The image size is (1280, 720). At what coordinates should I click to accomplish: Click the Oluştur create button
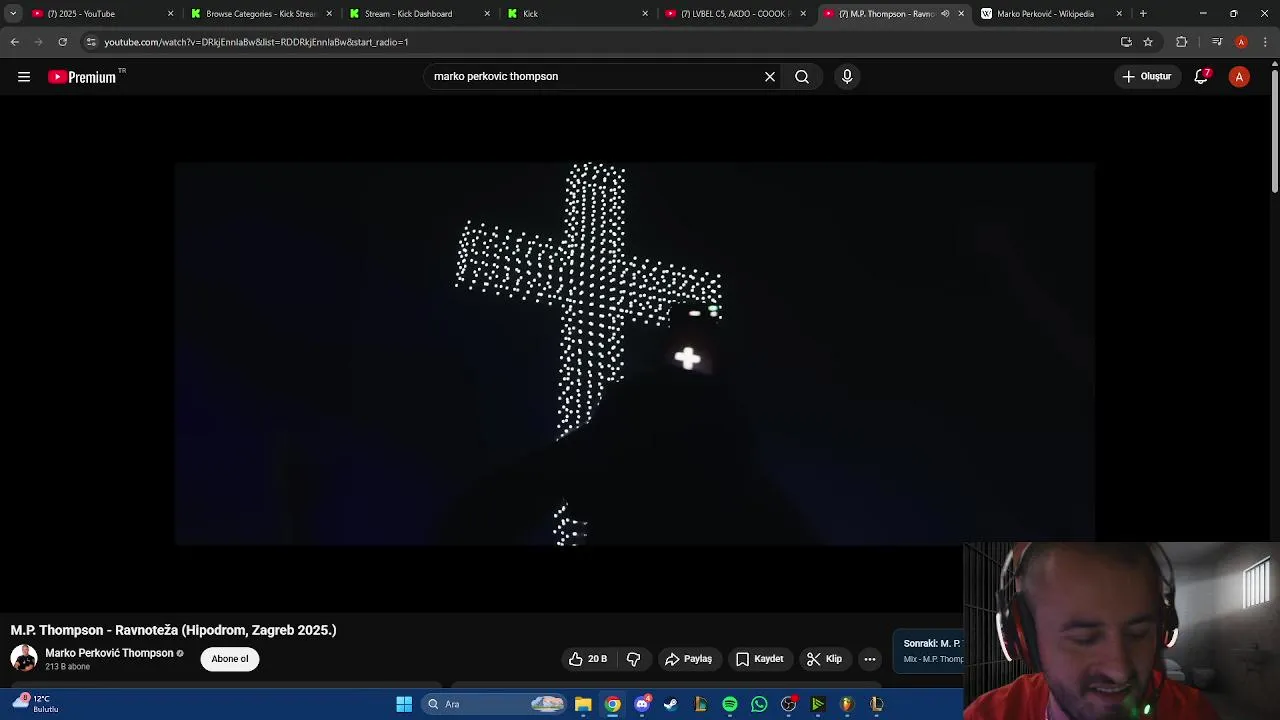click(x=1147, y=77)
